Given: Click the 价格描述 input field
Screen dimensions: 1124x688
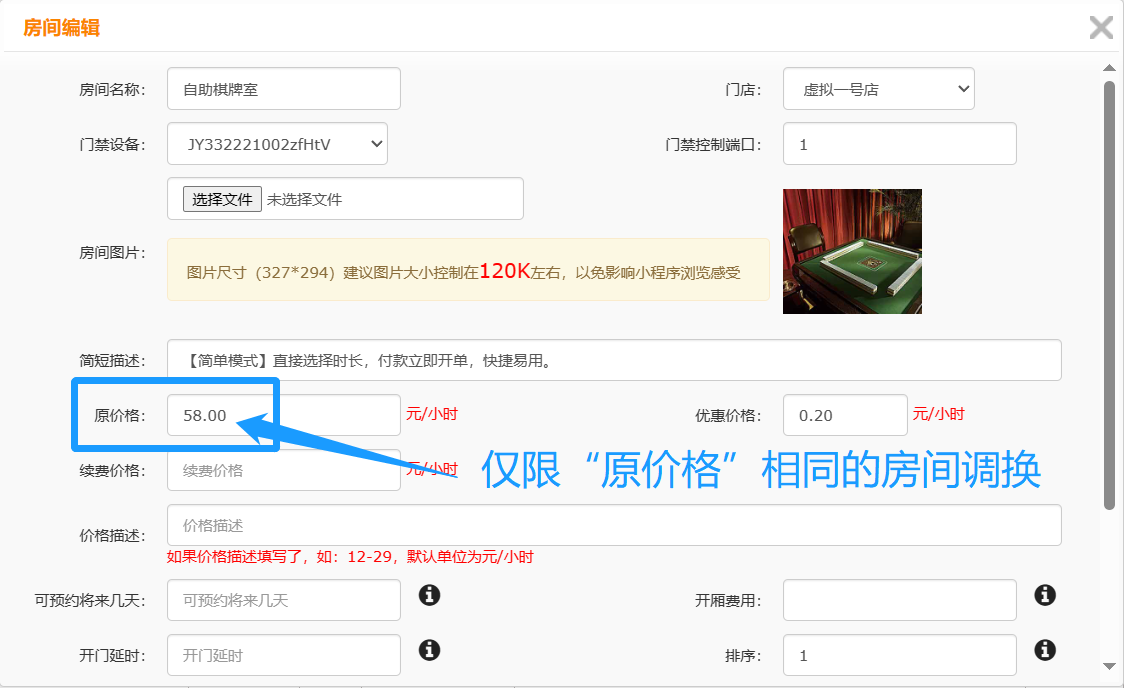Looking at the screenshot, I should pyautogui.click(x=614, y=525).
